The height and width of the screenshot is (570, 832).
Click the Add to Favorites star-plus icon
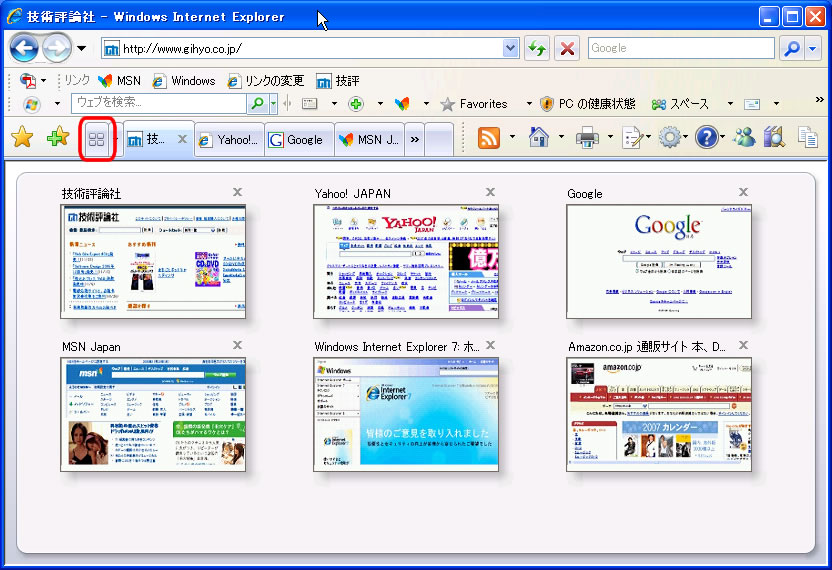58,137
